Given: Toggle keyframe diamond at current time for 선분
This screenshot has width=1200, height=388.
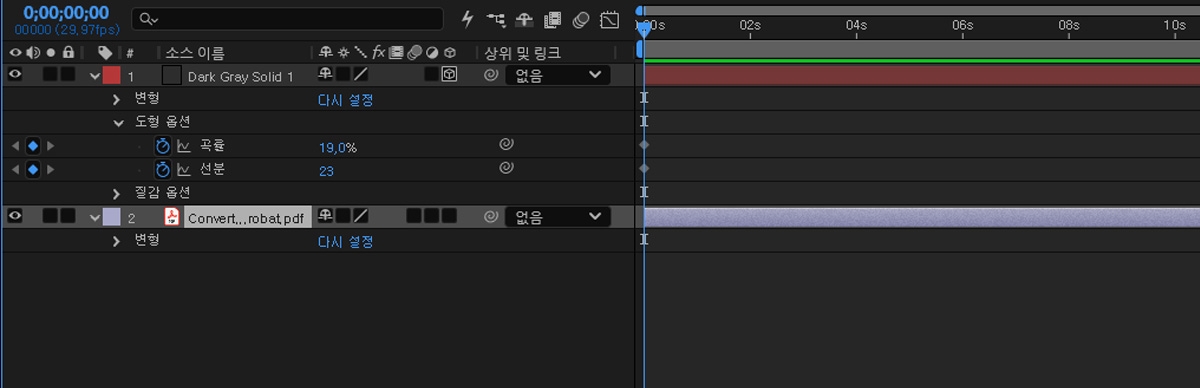Looking at the screenshot, I should pyautogui.click(x=33, y=170).
